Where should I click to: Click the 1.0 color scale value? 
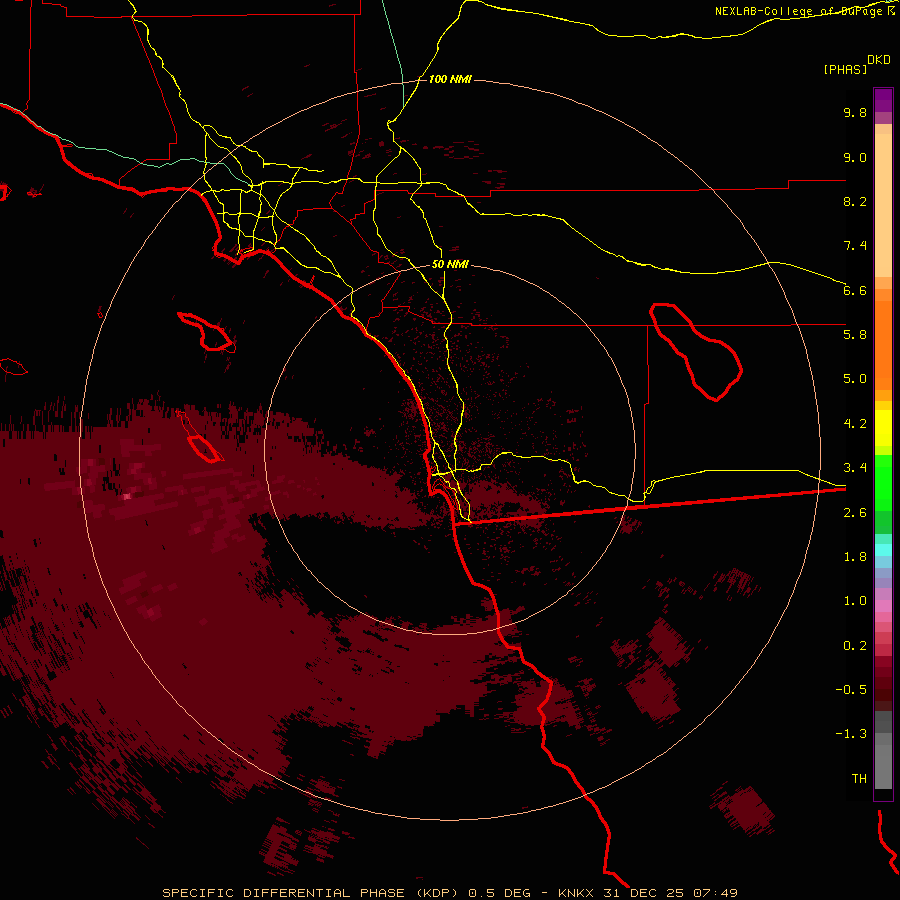(855, 601)
